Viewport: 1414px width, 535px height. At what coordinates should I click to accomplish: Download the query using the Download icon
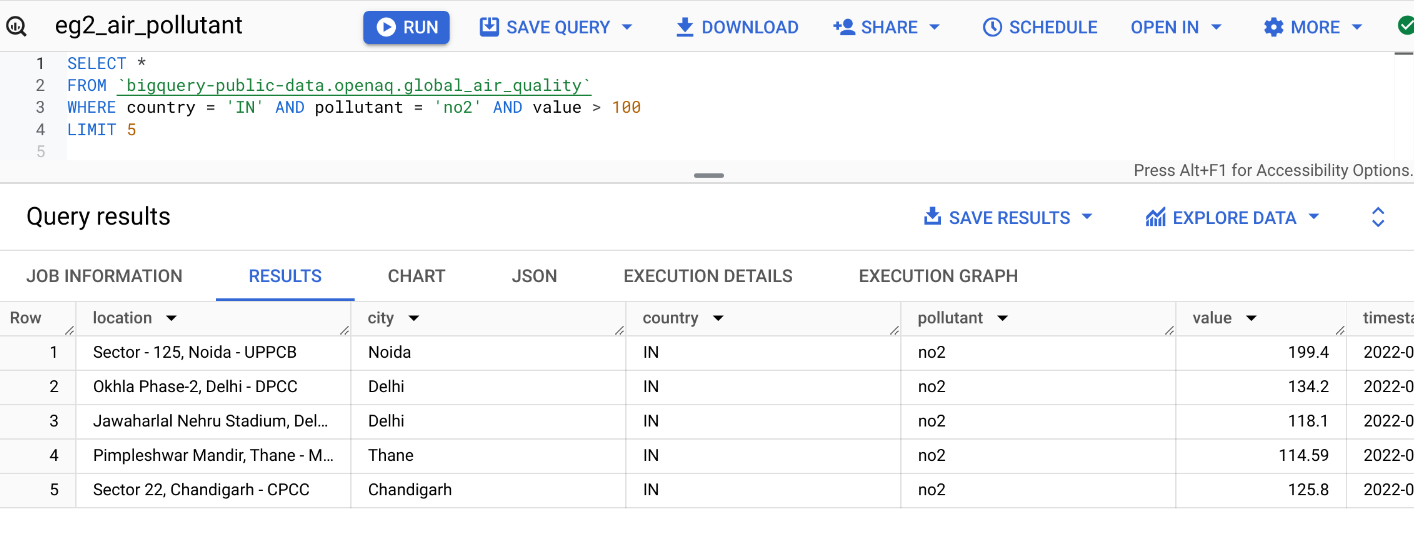(685, 27)
